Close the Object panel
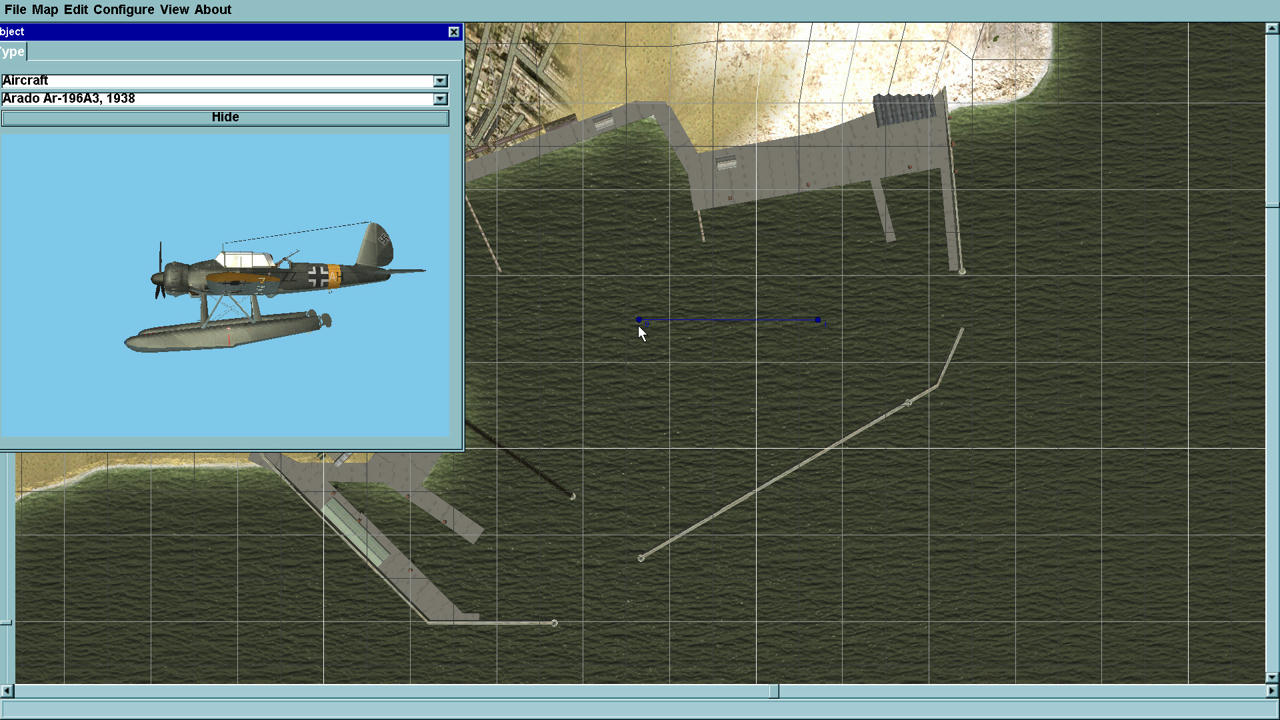The width and height of the screenshot is (1280, 720). pyautogui.click(x=454, y=32)
